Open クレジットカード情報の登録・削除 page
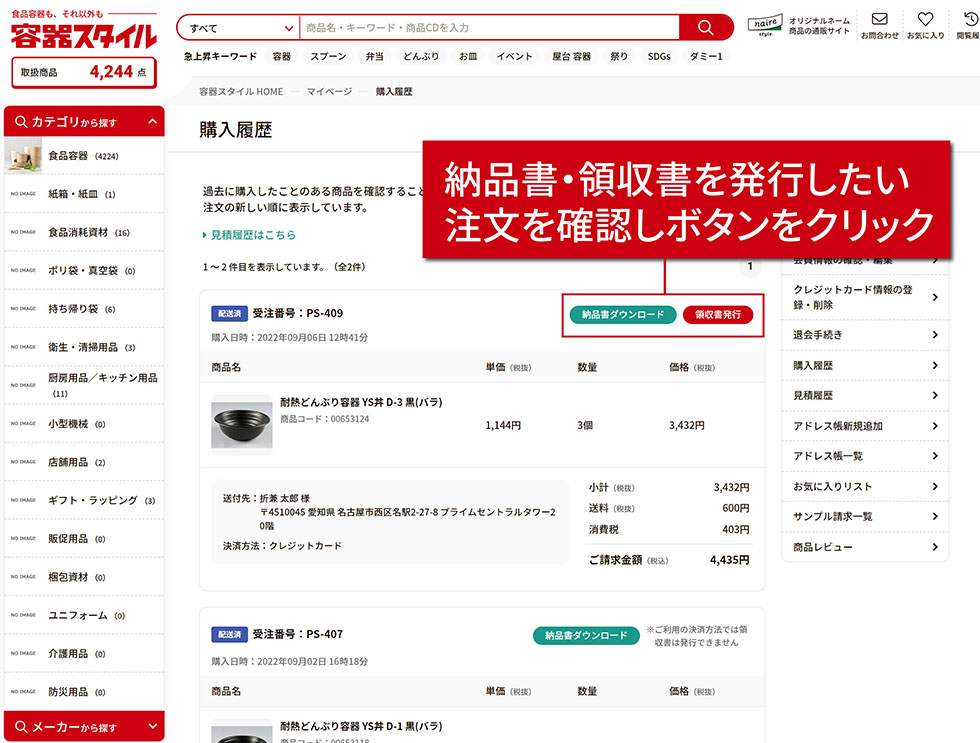 pyautogui.click(x=858, y=295)
